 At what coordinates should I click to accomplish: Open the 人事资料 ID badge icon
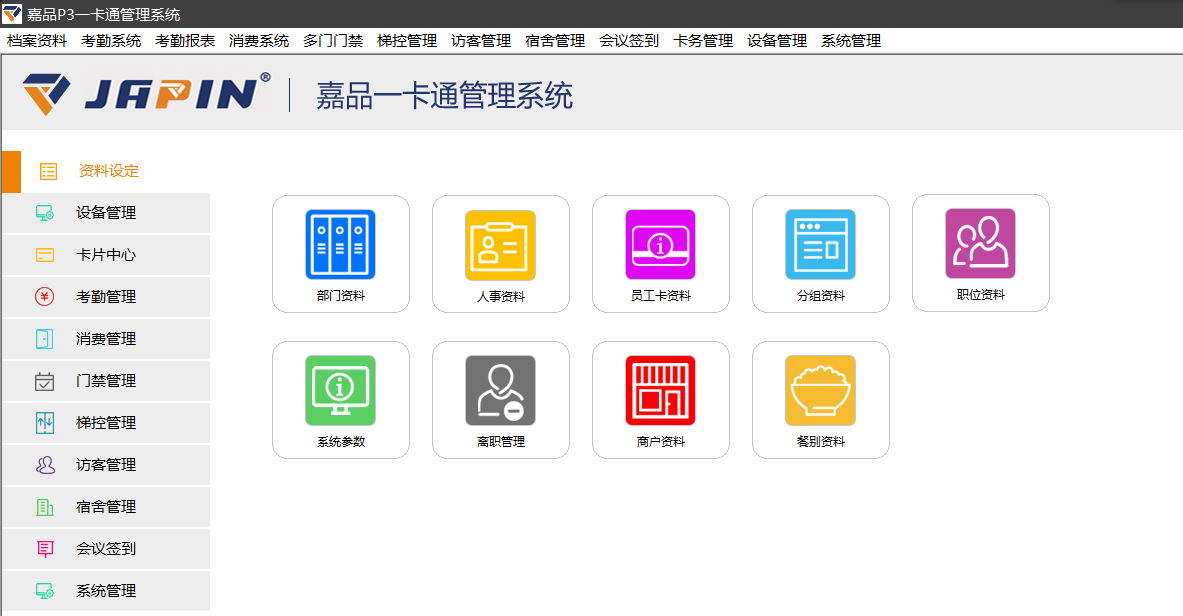(x=500, y=245)
